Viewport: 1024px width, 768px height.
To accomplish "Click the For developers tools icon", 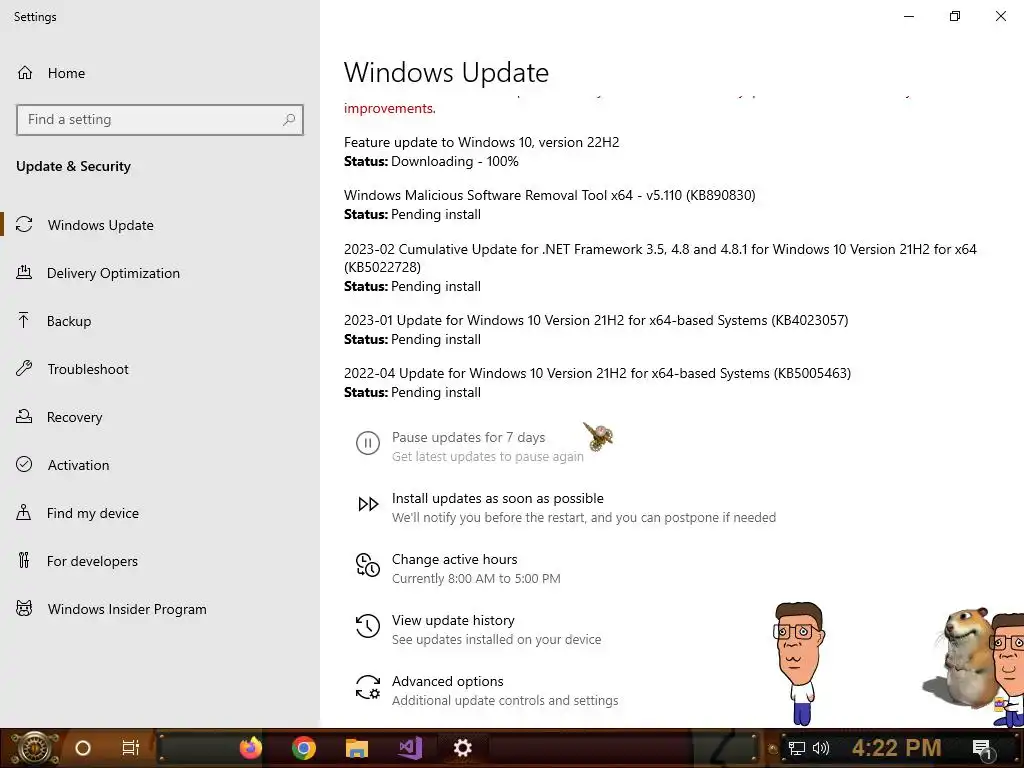I will click(x=24, y=560).
